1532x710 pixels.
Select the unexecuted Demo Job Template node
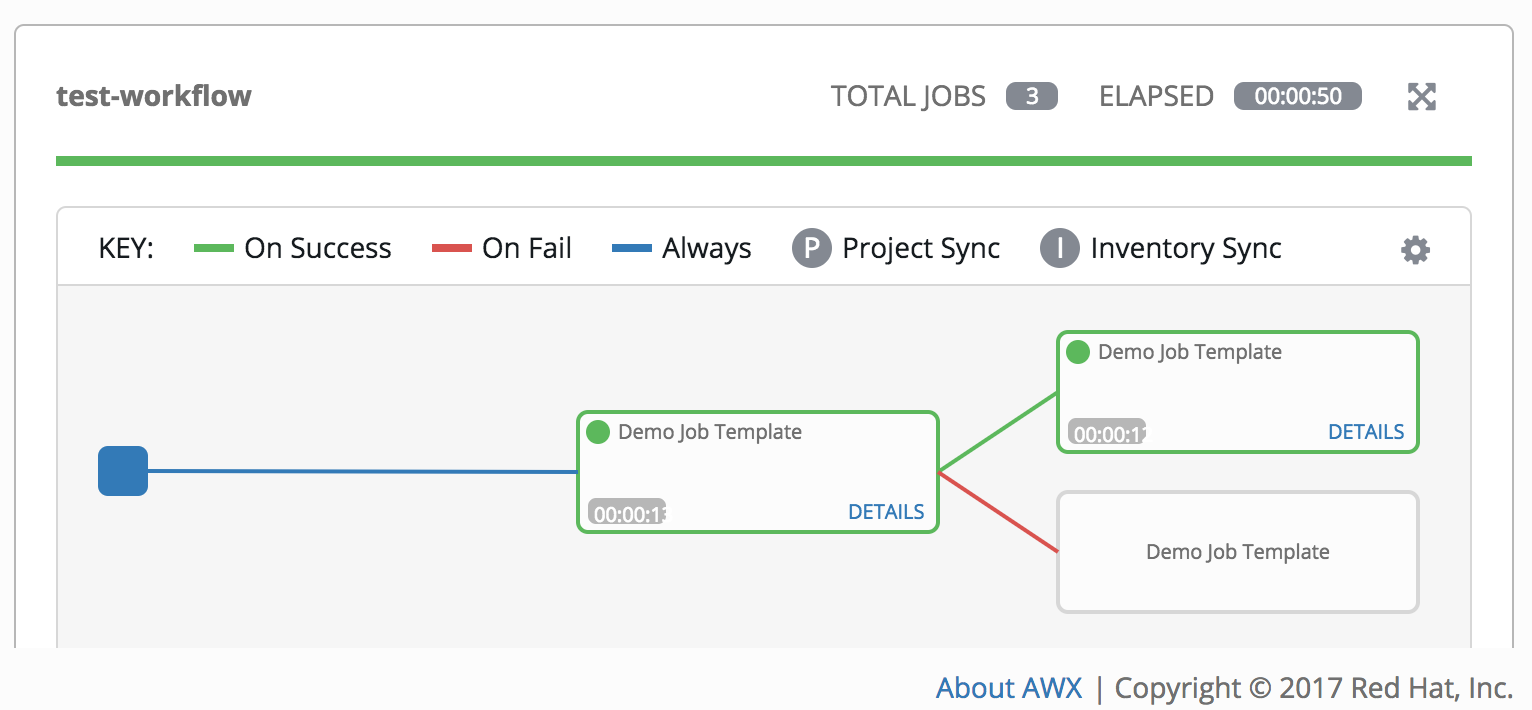tap(1238, 552)
